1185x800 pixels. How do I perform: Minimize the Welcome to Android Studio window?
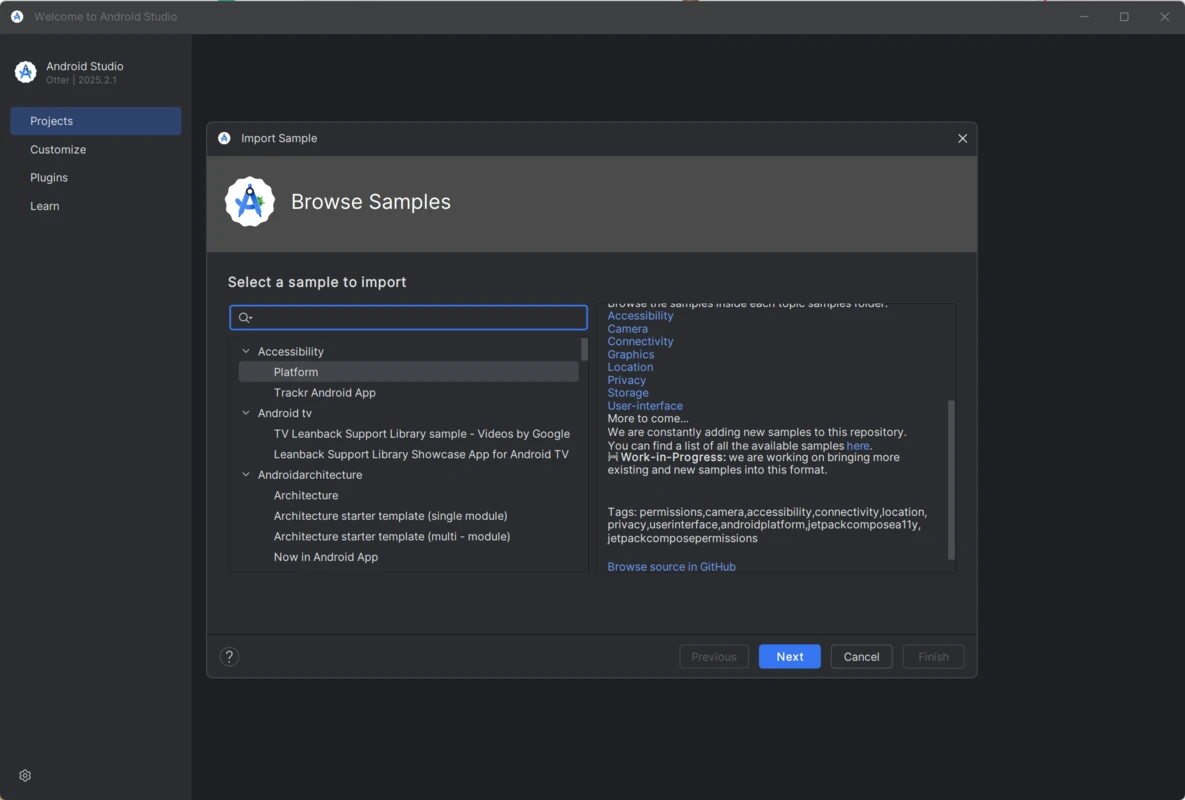click(x=1084, y=17)
